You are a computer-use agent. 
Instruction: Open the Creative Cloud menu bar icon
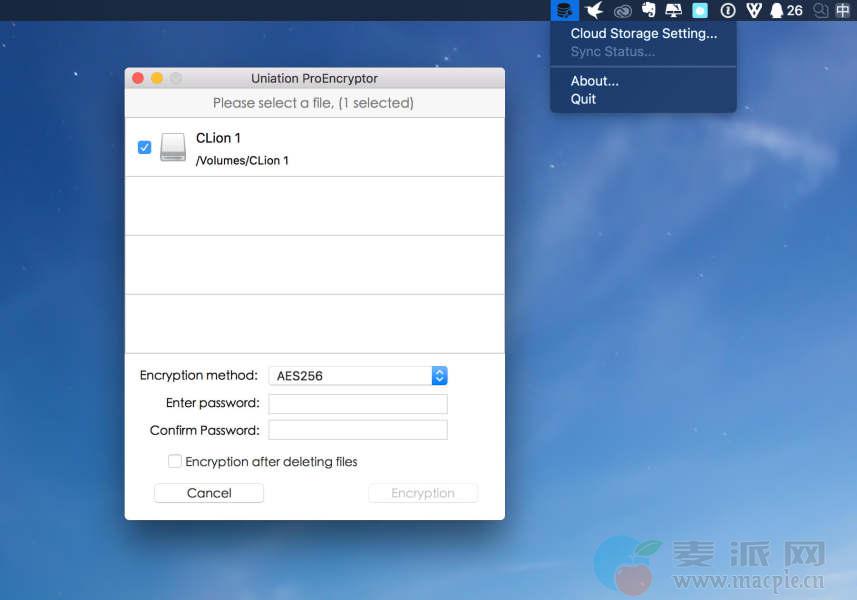[623, 10]
